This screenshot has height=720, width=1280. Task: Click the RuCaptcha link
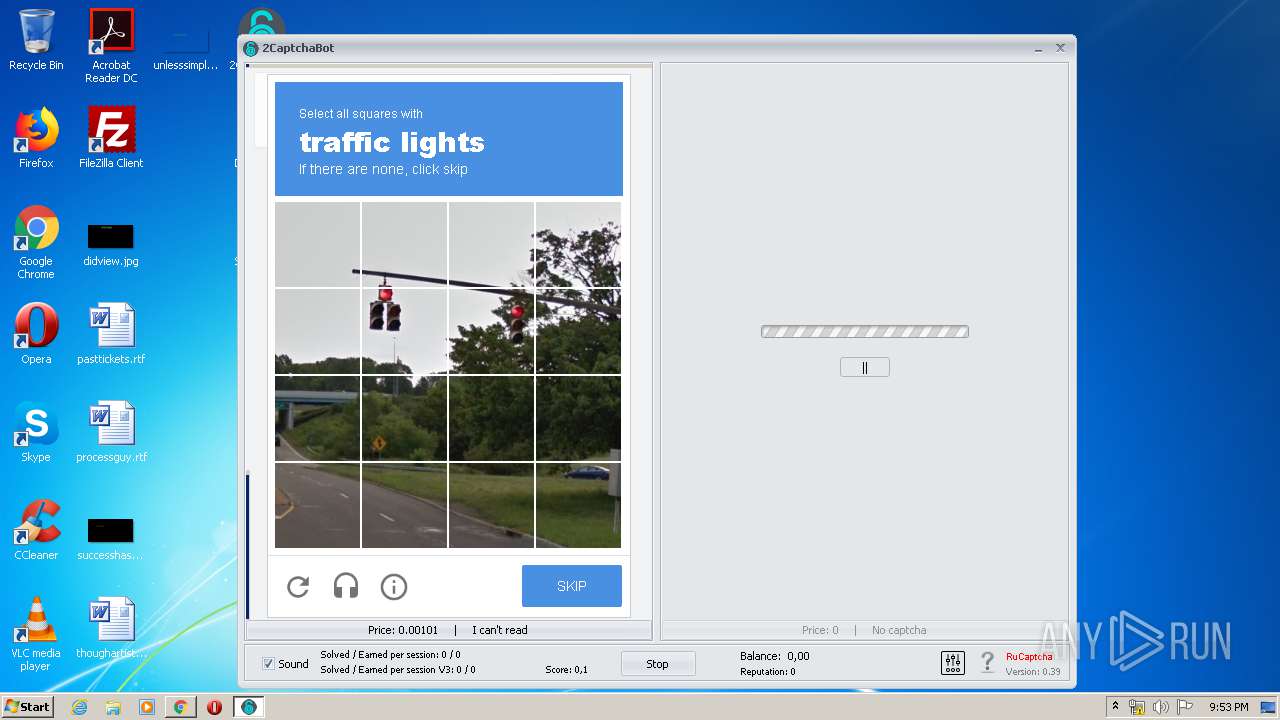tap(1029, 657)
